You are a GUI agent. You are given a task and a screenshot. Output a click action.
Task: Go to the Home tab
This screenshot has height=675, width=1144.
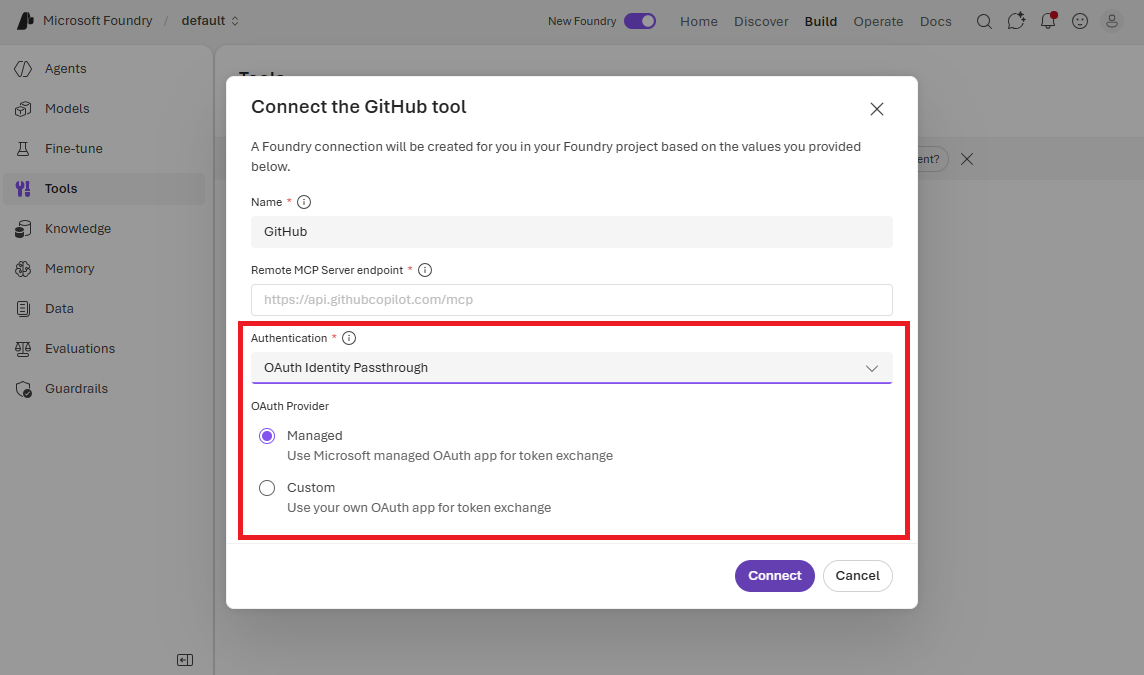click(x=699, y=21)
